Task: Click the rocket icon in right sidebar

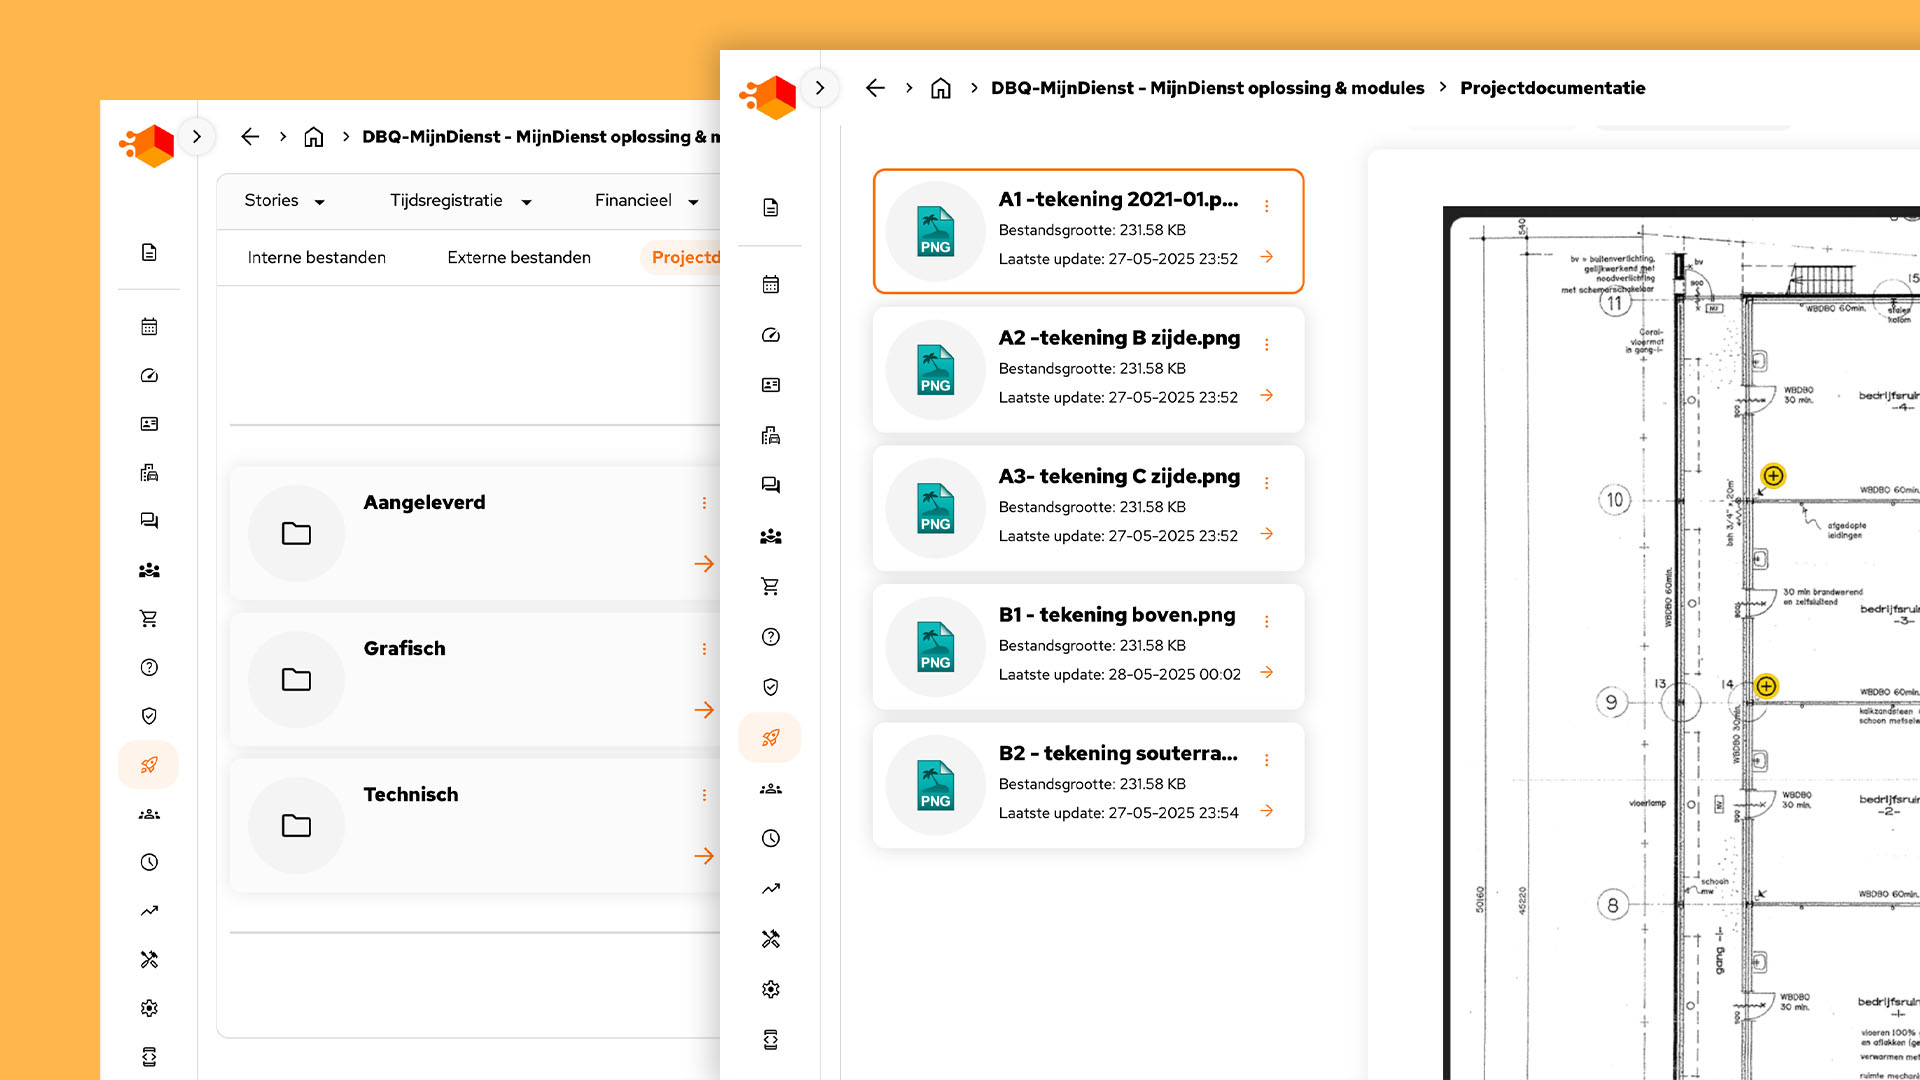Action: [x=770, y=738]
